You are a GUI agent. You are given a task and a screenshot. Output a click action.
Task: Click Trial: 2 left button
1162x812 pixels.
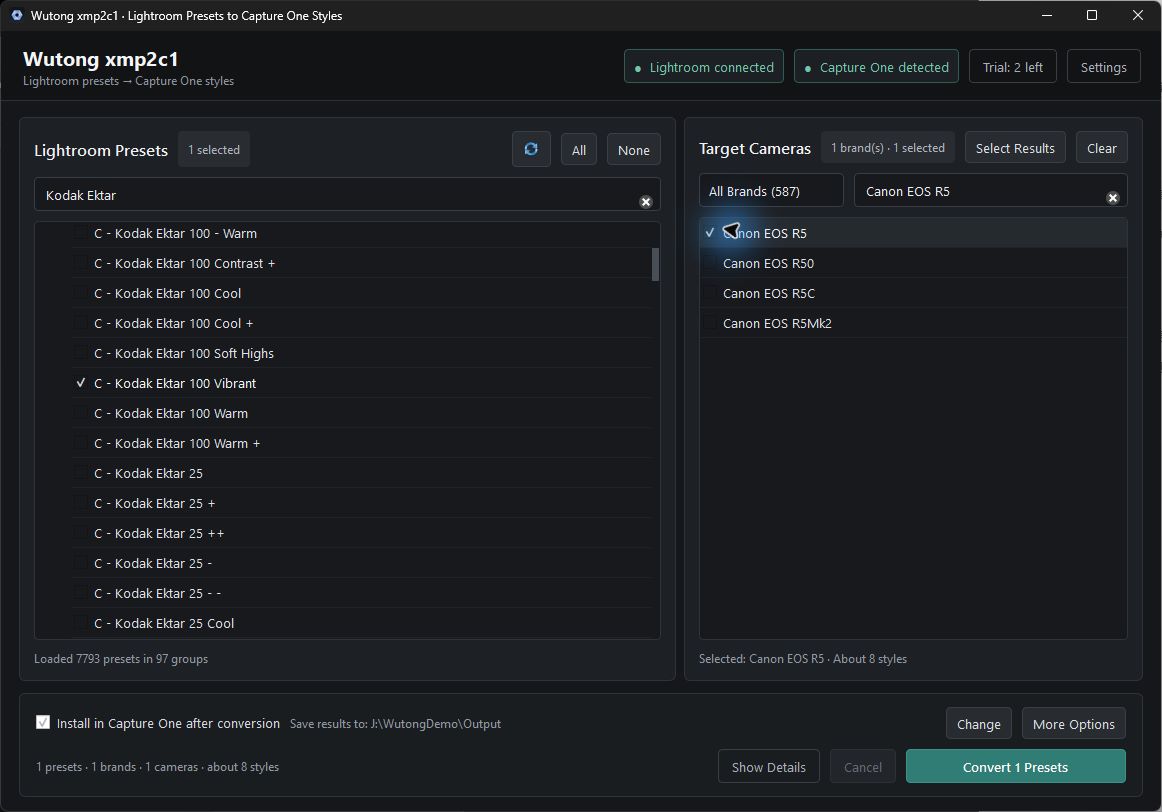click(x=1012, y=67)
